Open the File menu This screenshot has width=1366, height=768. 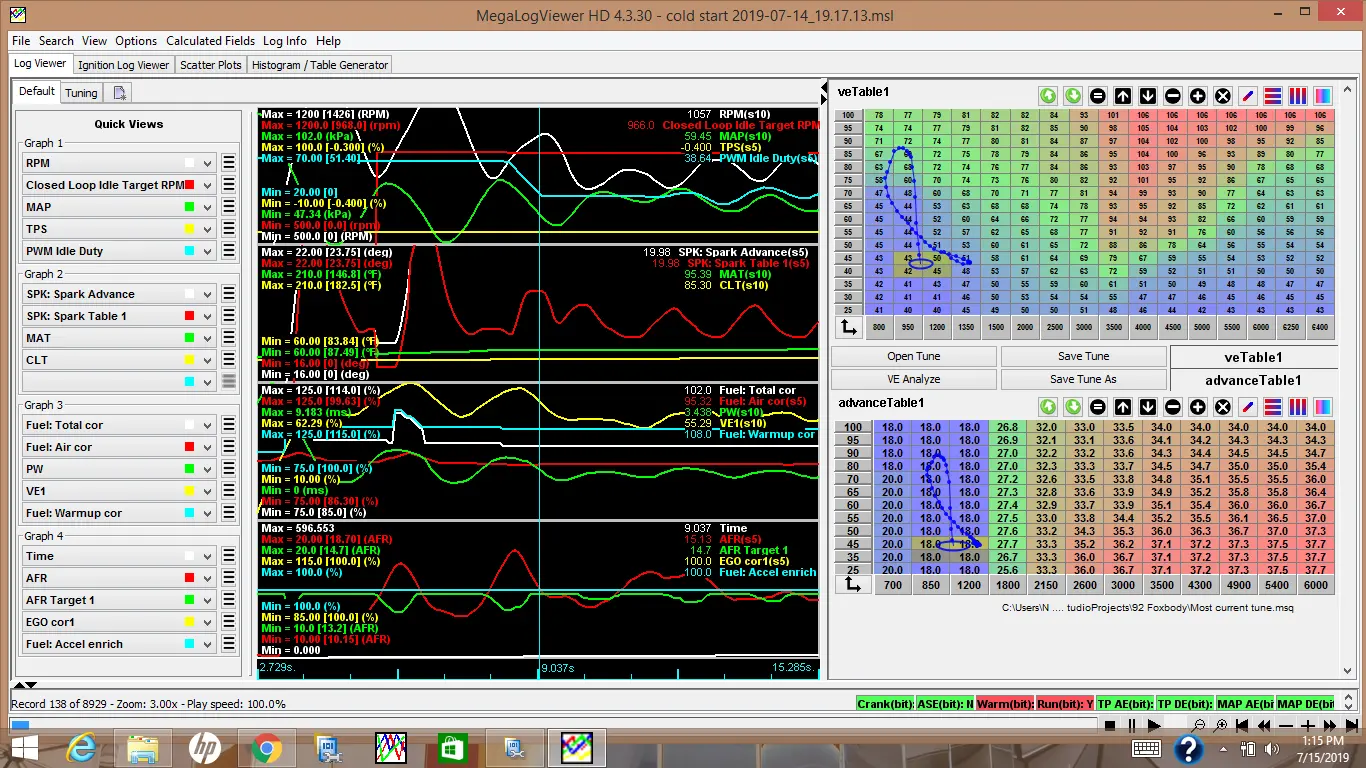(21, 41)
